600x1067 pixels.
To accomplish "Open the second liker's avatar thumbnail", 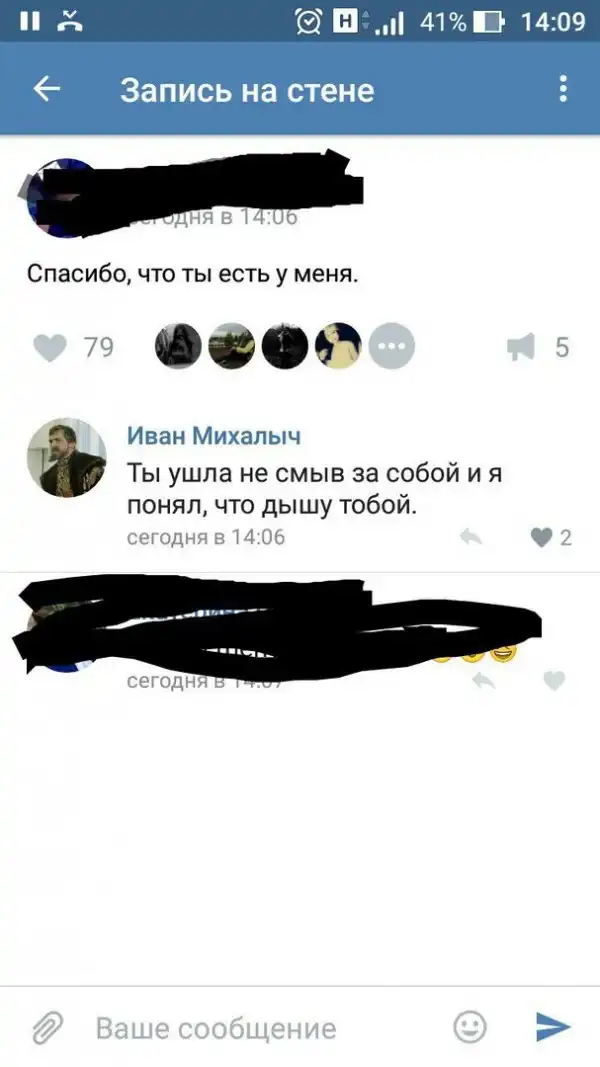I will tap(231, 346).
